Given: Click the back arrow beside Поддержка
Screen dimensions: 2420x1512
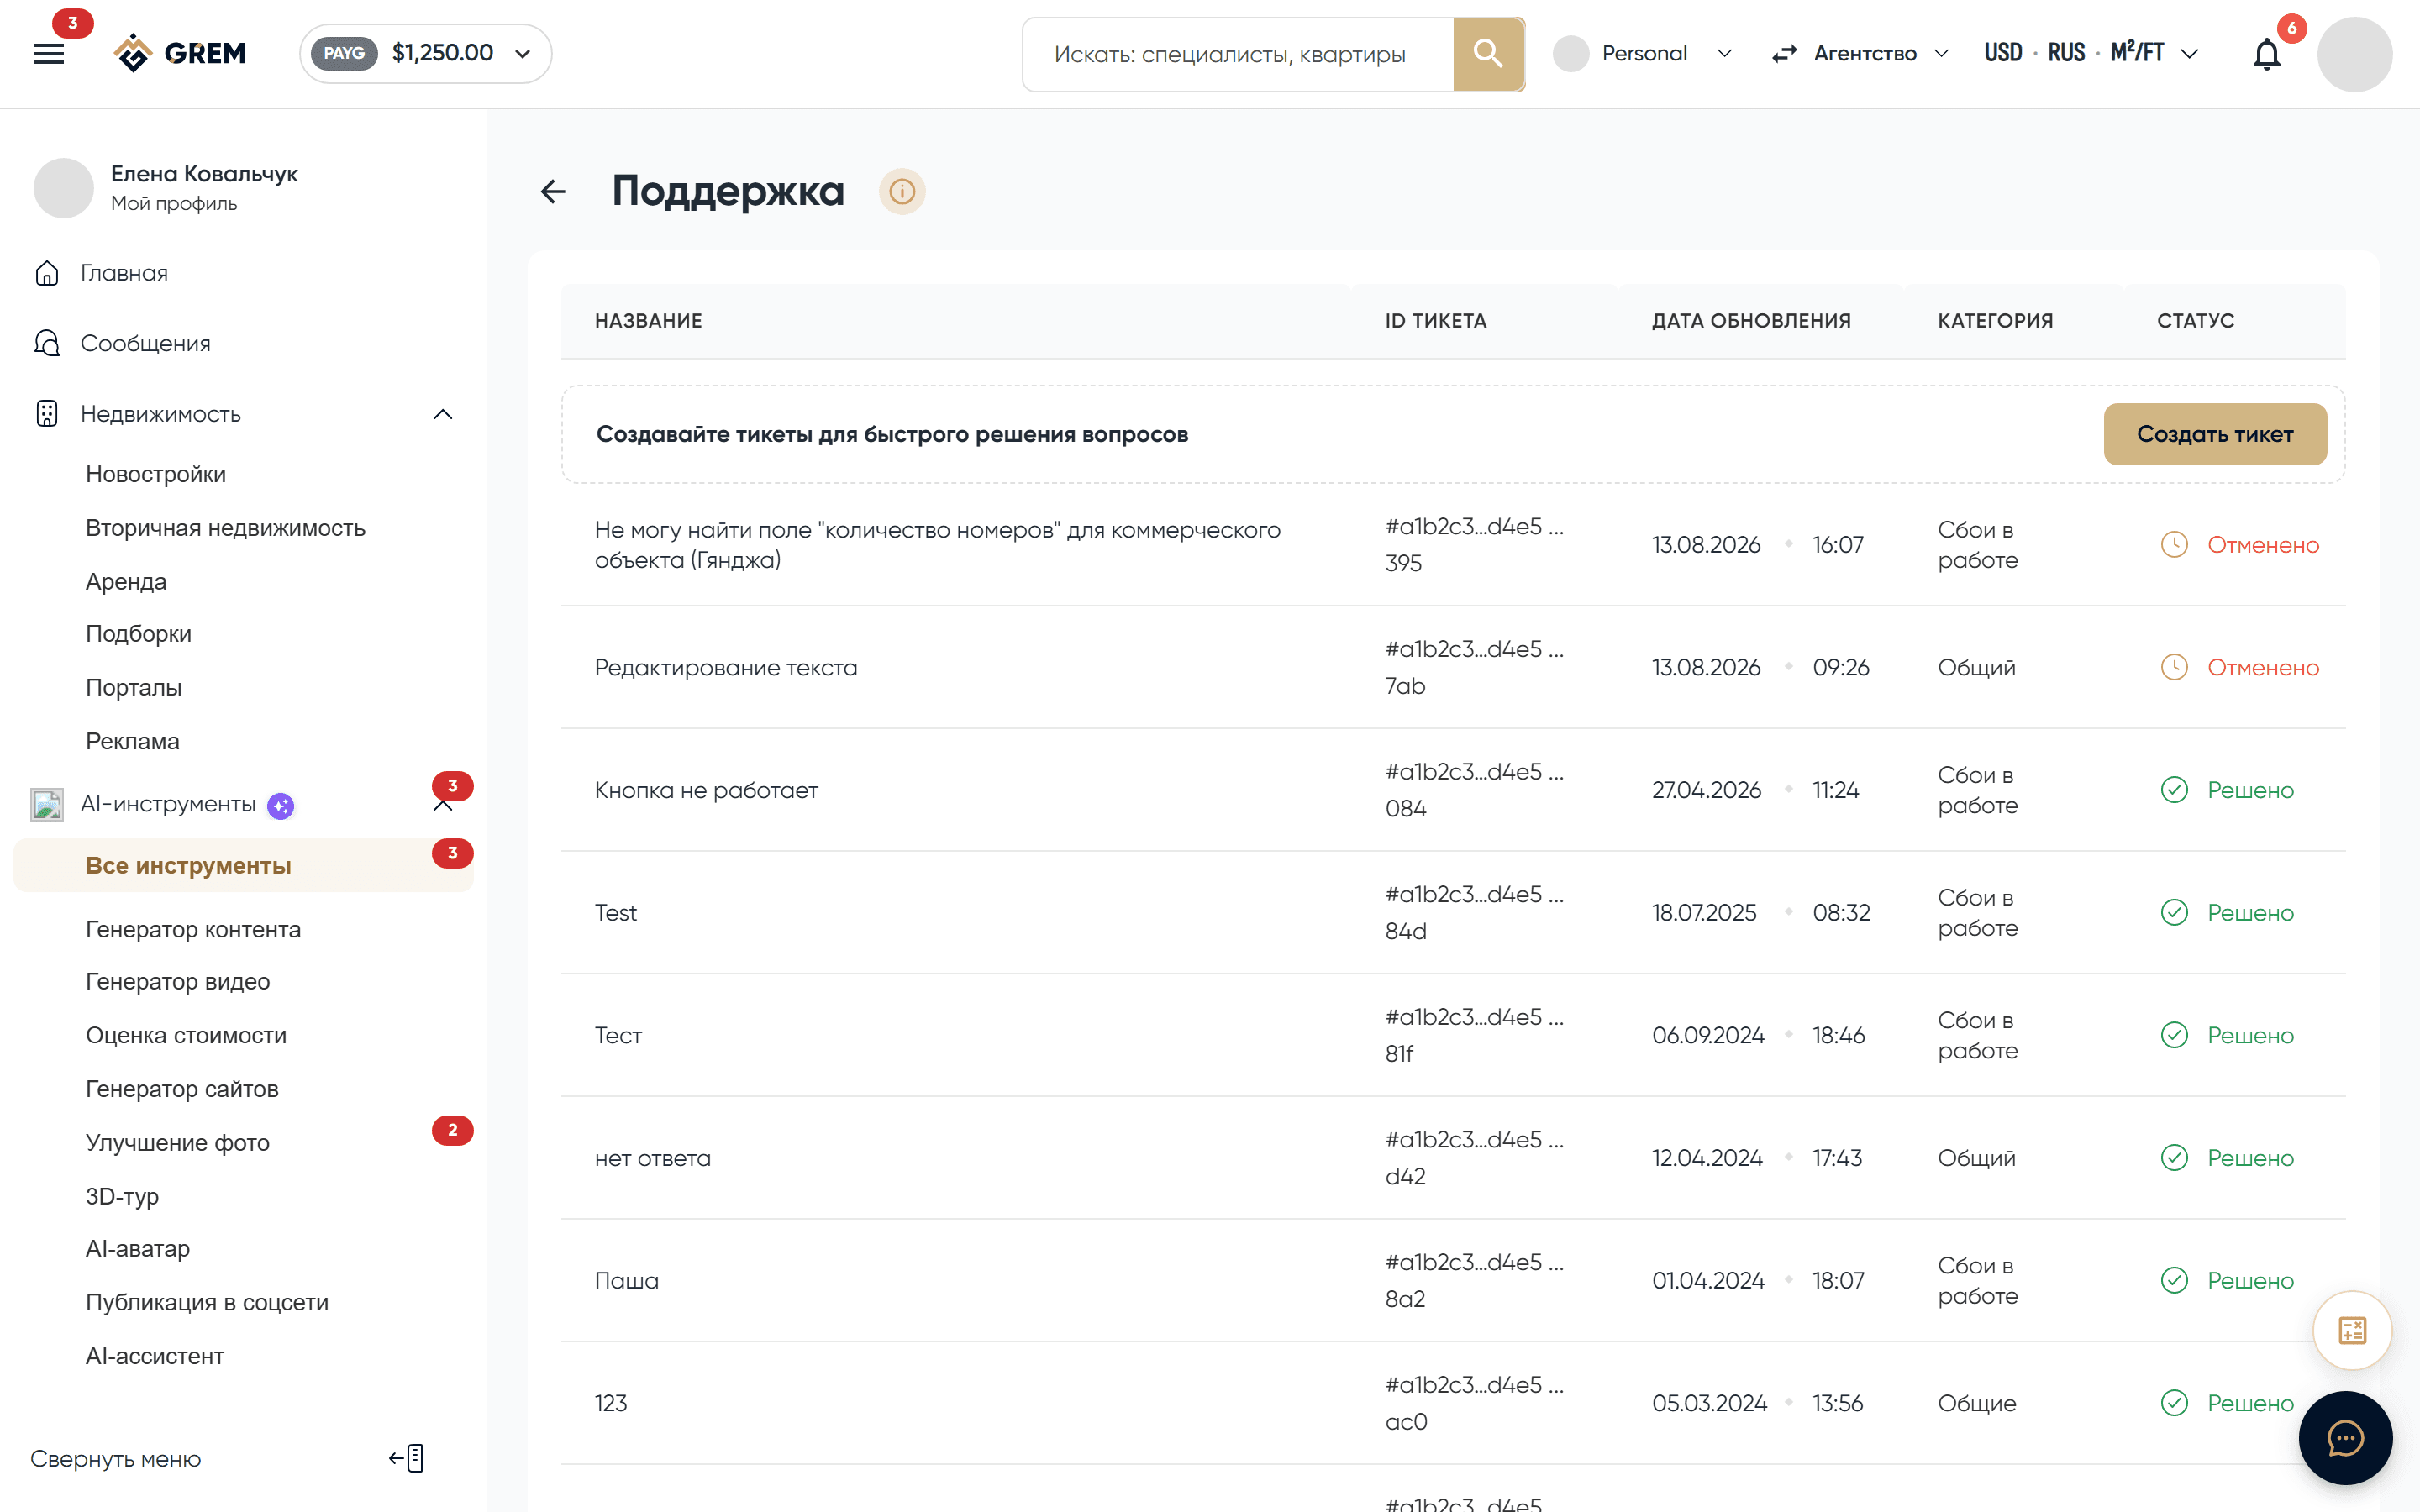Looking at the screenshot, I should pos(553,191).
